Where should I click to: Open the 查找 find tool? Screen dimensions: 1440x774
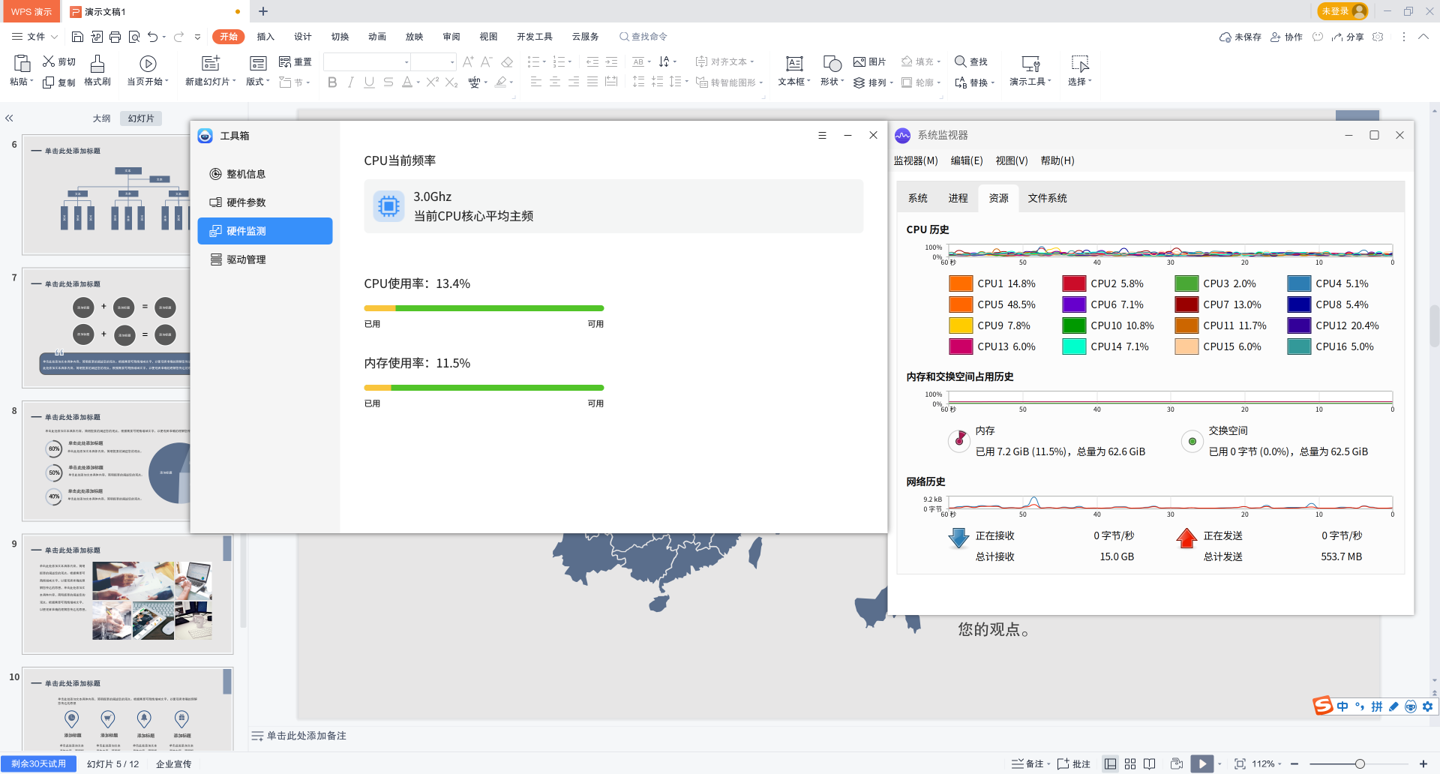point(970,62)
